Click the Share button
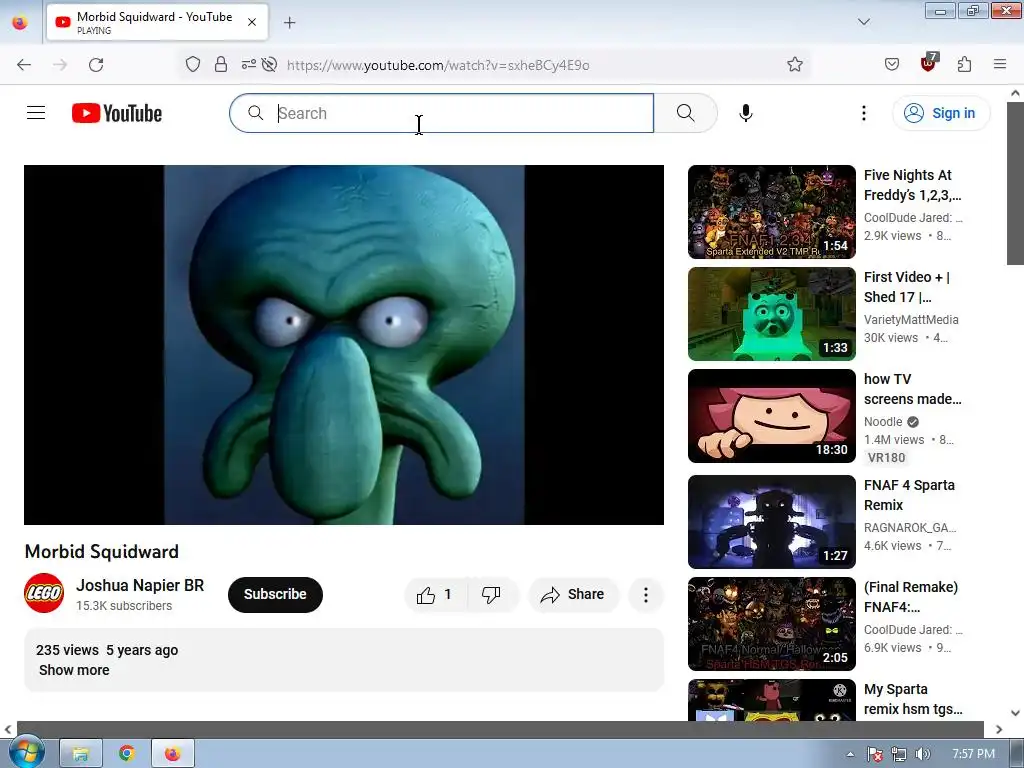This screenshot has width=1024, height=768. 573,594
